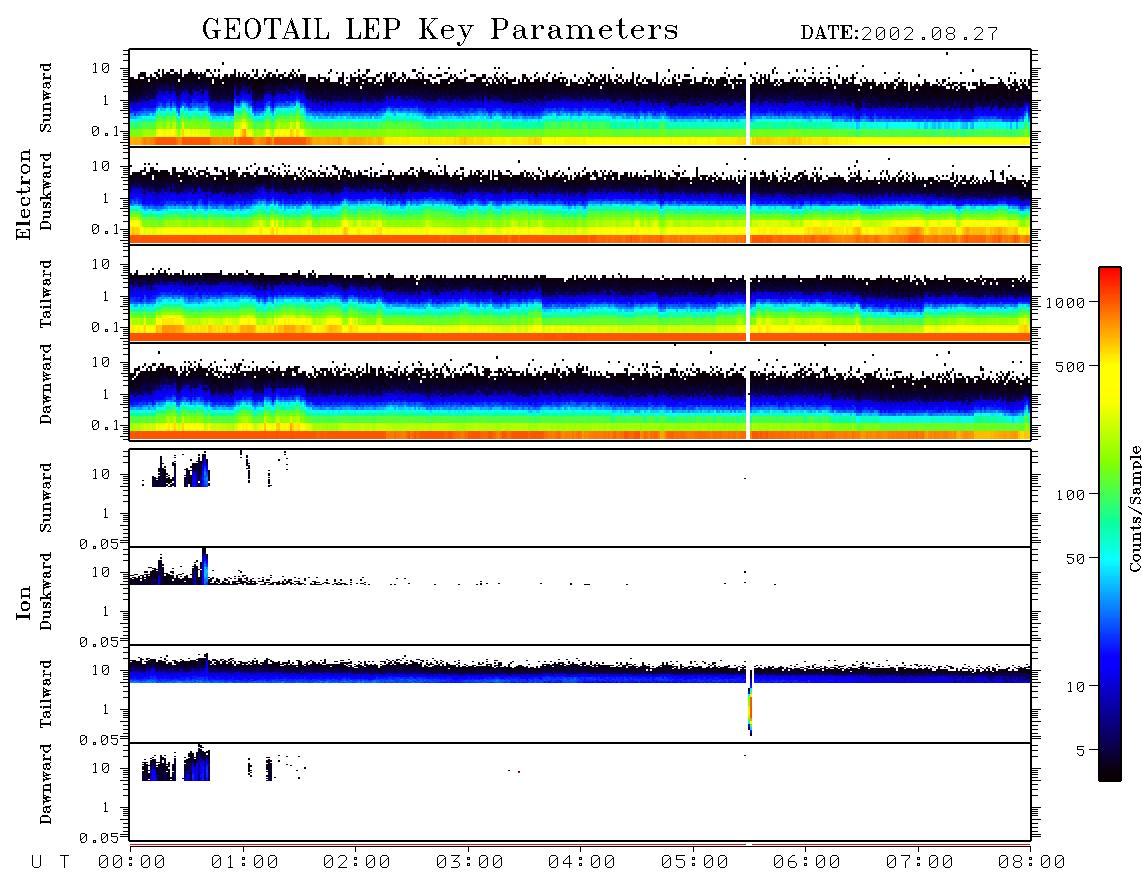Click the Electron Sunward spectrogram panel
The width and height of the screenshot is (1142, 880).
[580, 98]
